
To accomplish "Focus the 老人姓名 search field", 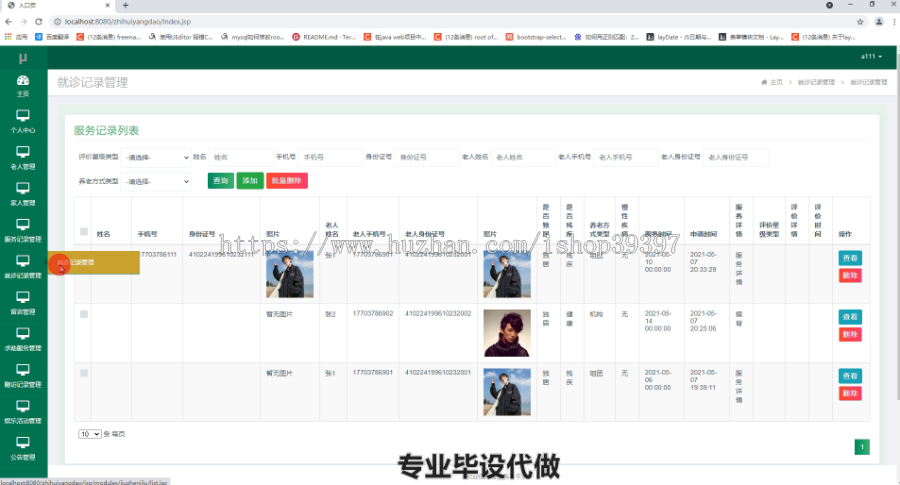I will [x=523, y=157].
